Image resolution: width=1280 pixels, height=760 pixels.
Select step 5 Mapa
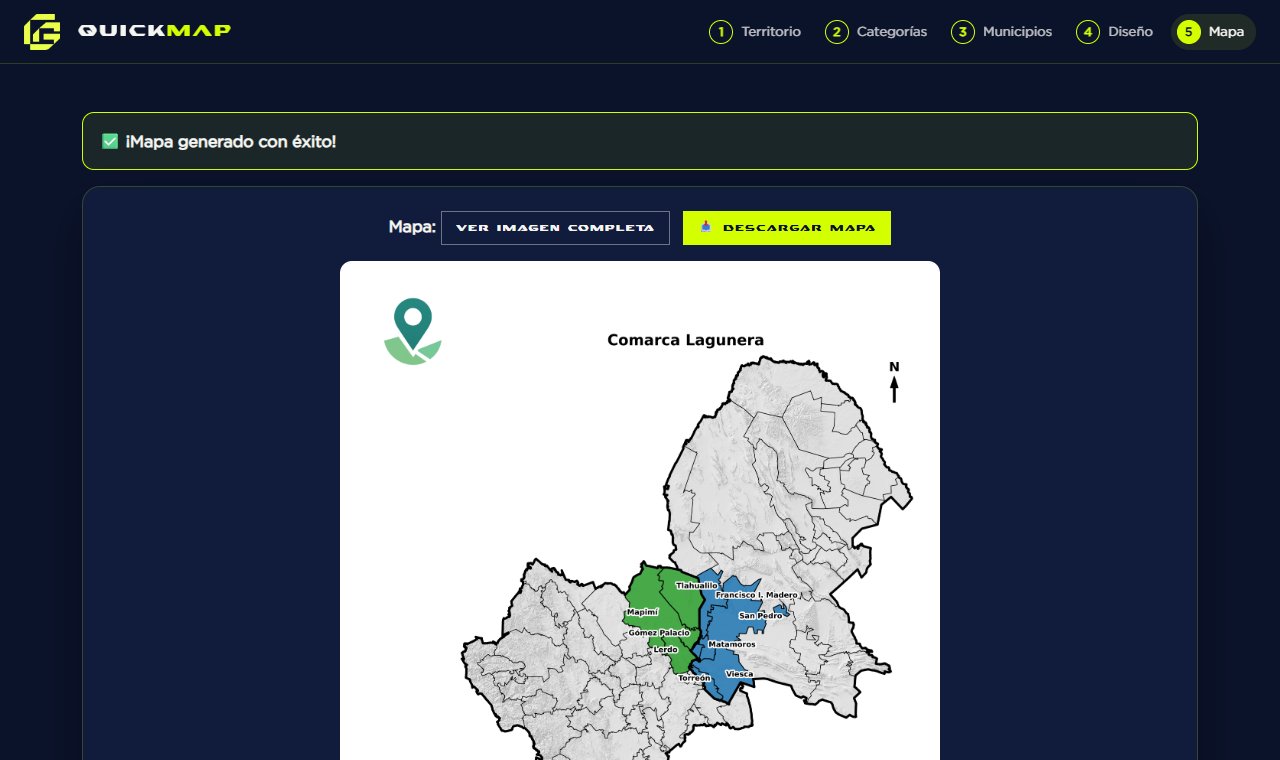click(1213, 32)
